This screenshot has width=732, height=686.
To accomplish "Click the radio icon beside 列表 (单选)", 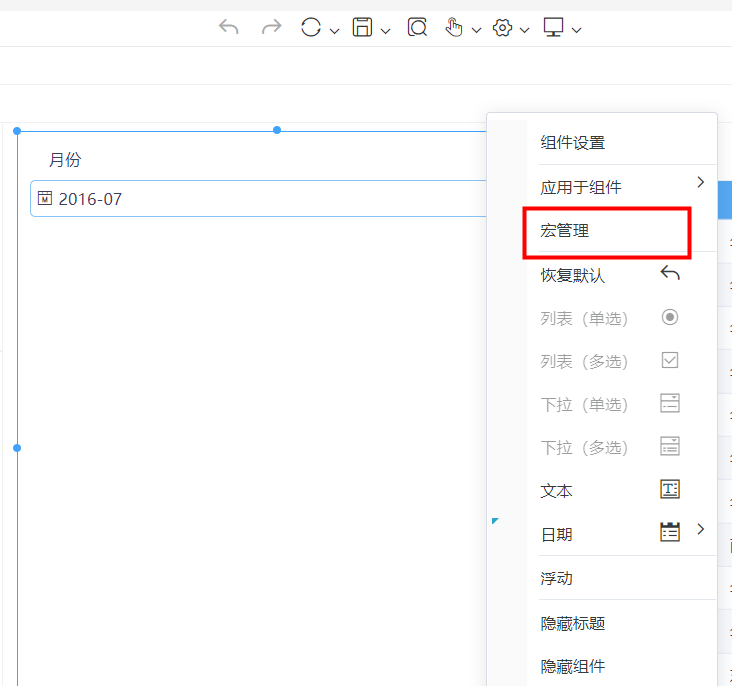I will tap(670, 318).
